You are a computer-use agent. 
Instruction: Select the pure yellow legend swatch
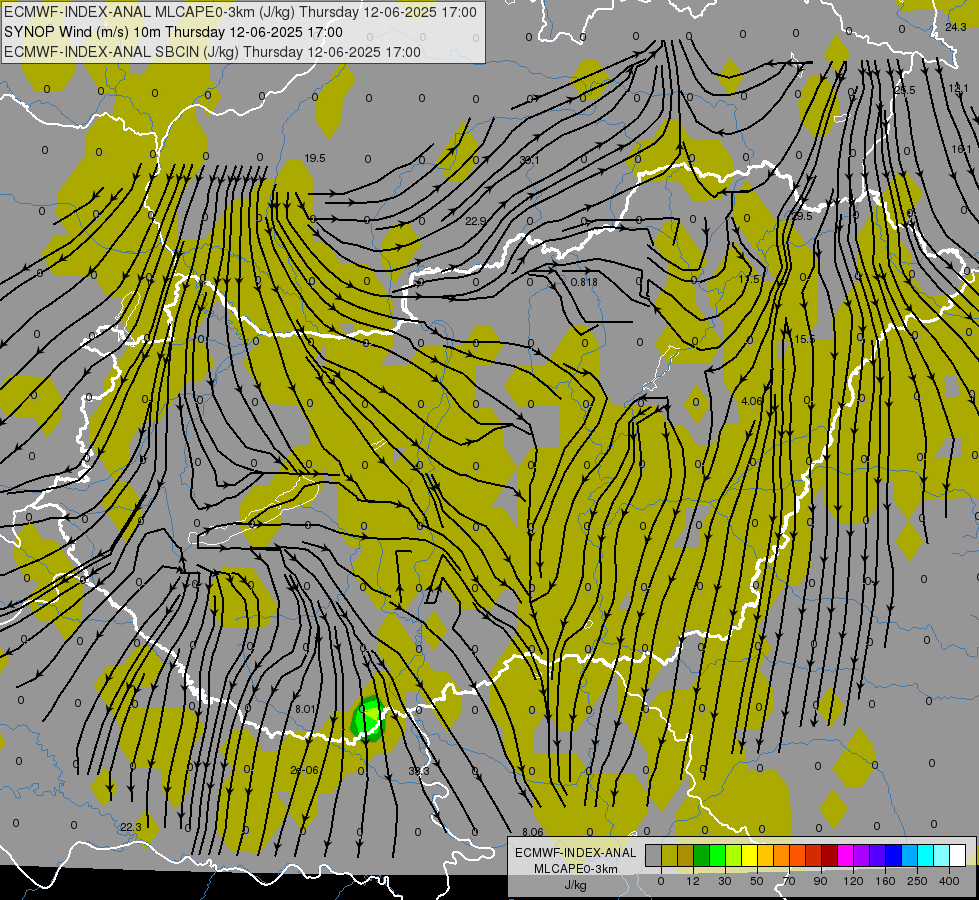(x=749, y=855)
